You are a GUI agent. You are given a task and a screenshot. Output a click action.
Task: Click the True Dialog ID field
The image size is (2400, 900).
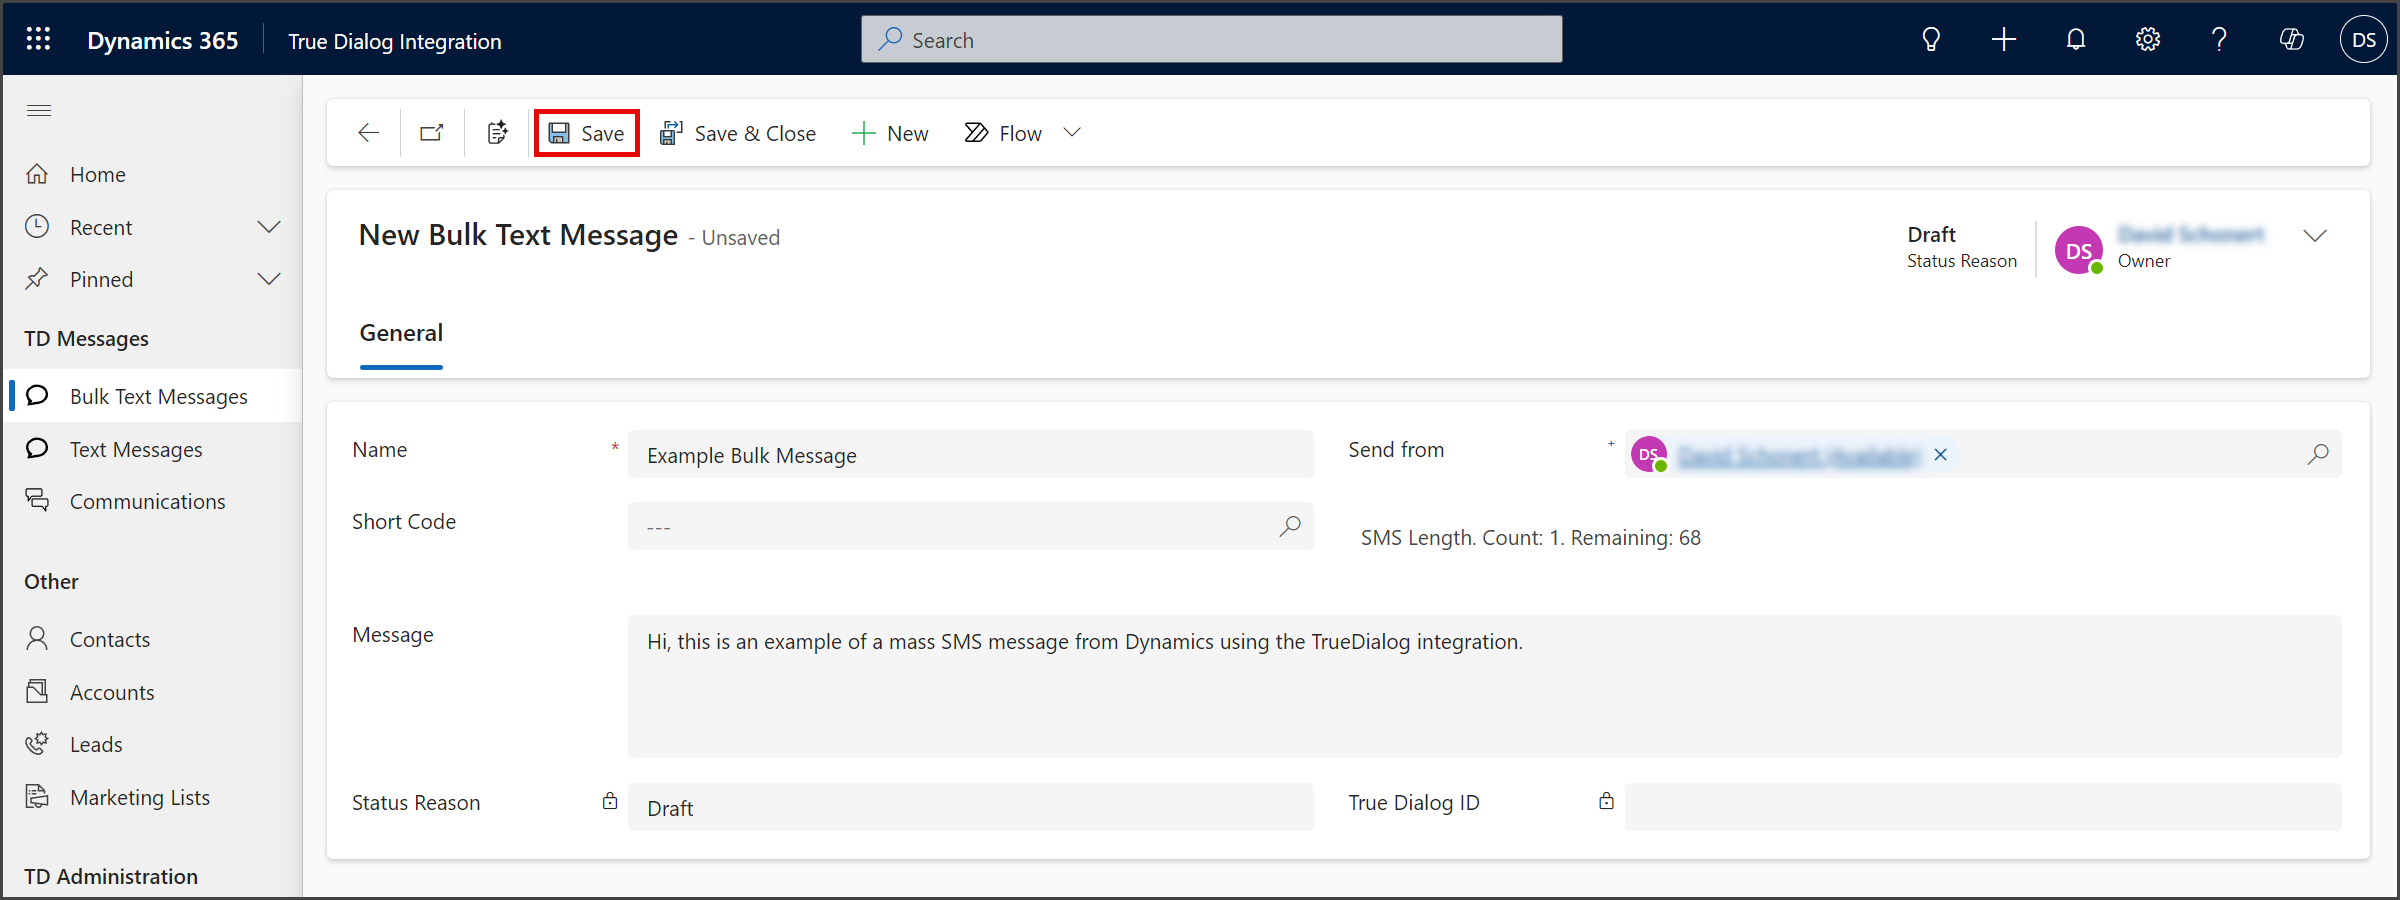[x=1982, y=807]
